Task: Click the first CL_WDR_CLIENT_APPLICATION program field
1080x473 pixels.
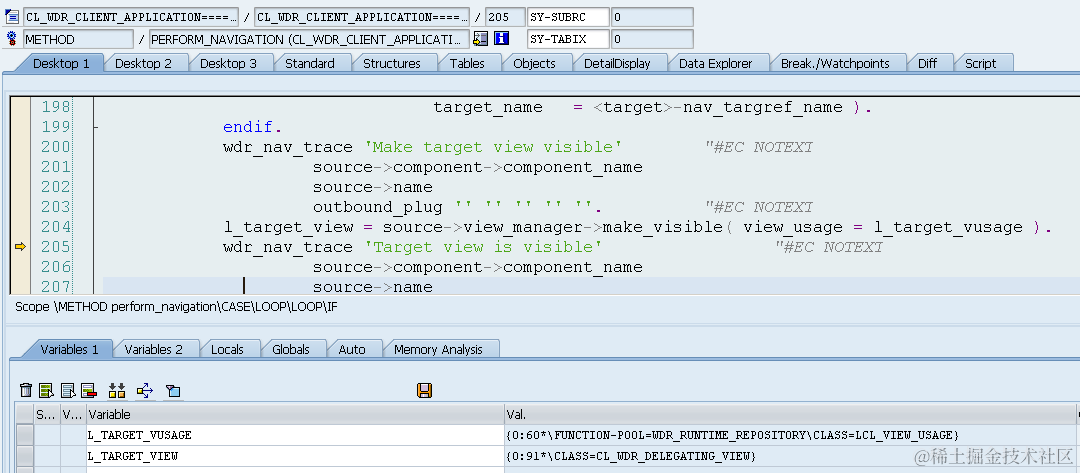Action: (x=131, y=17)
